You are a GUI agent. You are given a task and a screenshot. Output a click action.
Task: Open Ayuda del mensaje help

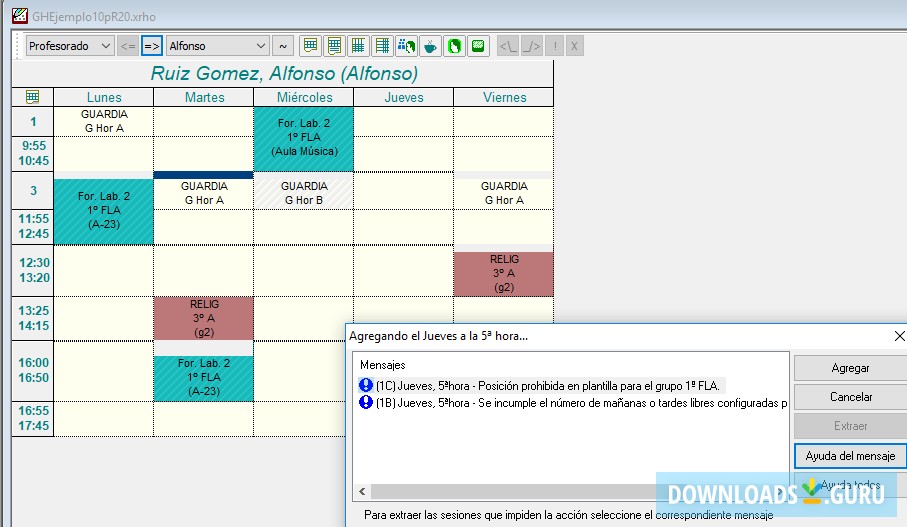(x=850, y=456)
